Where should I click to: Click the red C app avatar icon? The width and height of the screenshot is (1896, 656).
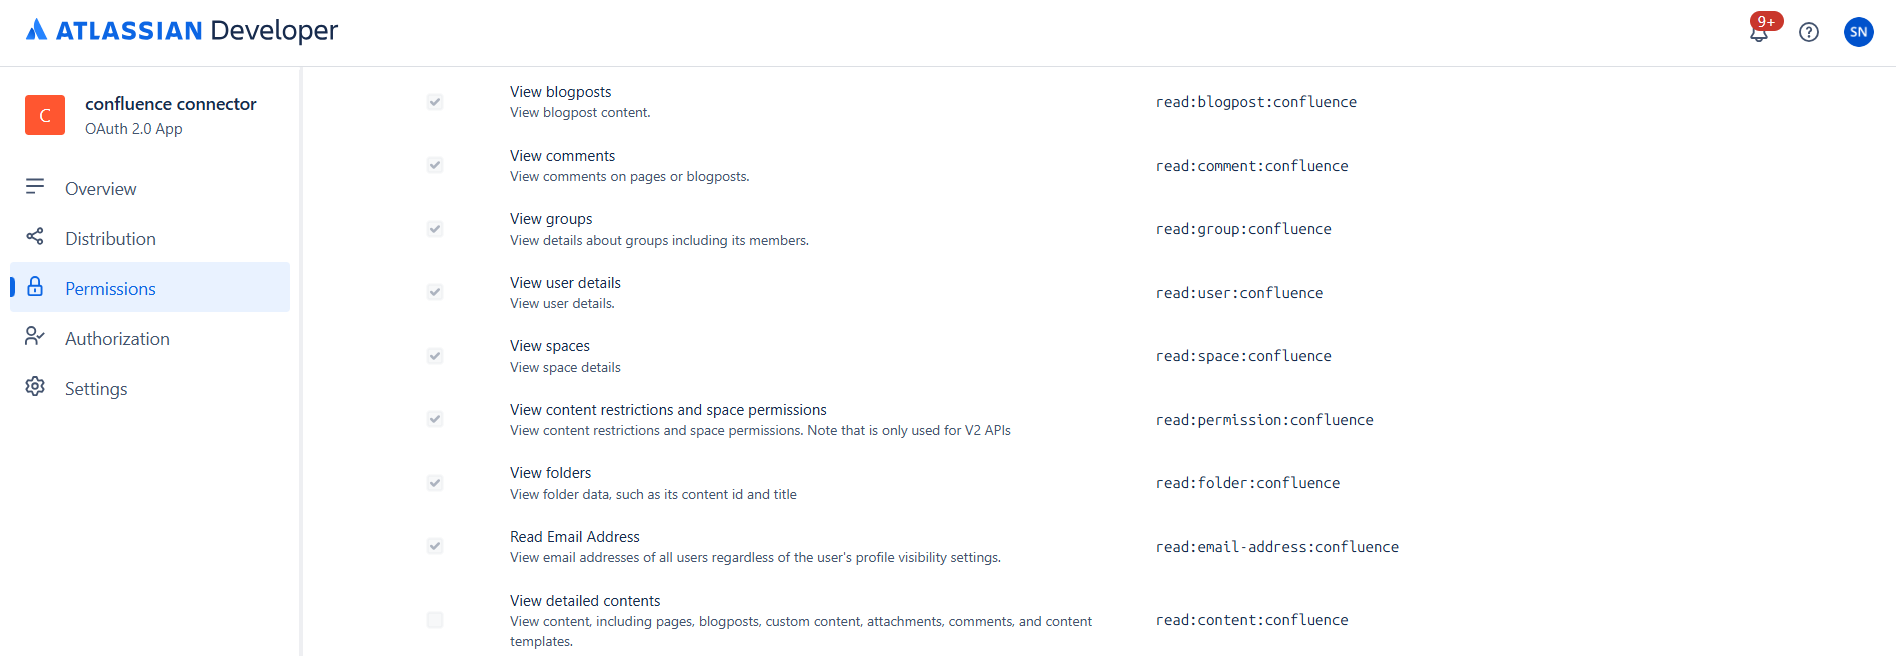click(x=45, y=114)
